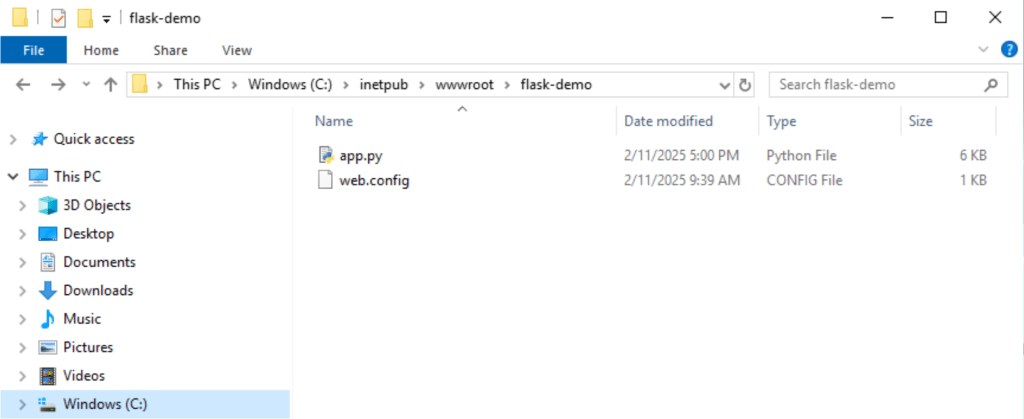Go up to the parent folder

[x=110, y=85]
